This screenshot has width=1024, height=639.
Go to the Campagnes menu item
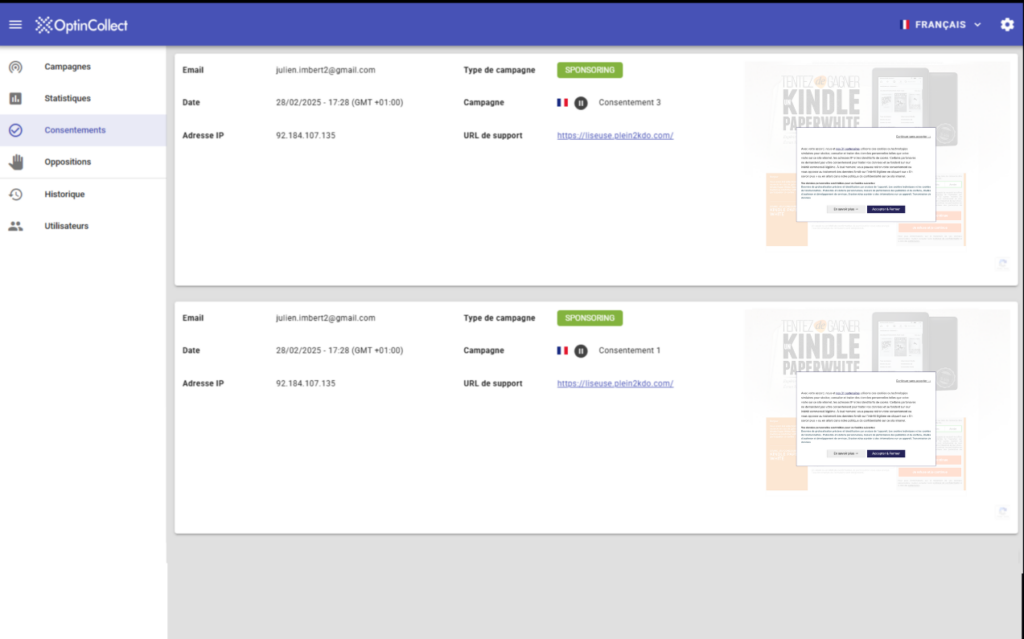[68, 67]
